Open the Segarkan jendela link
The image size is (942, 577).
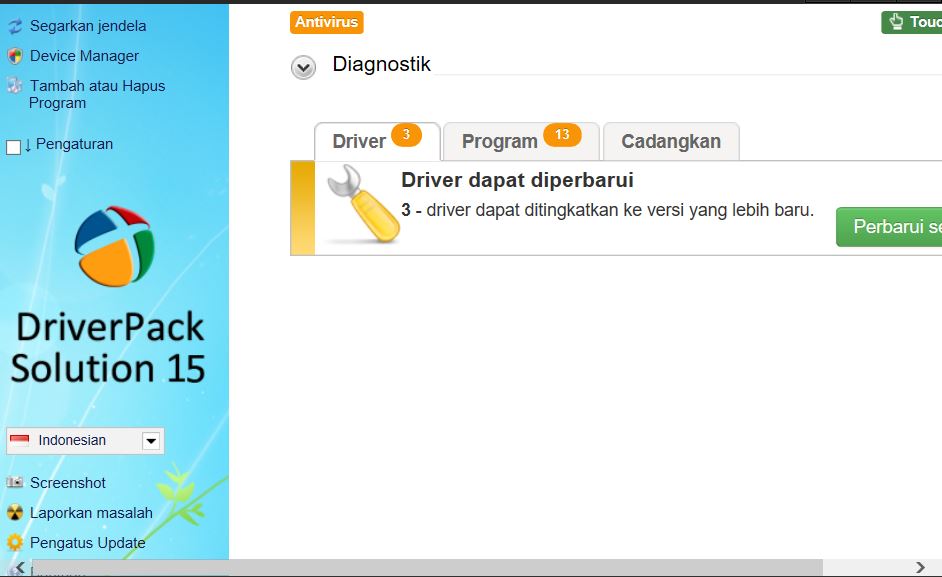point(88,26)
